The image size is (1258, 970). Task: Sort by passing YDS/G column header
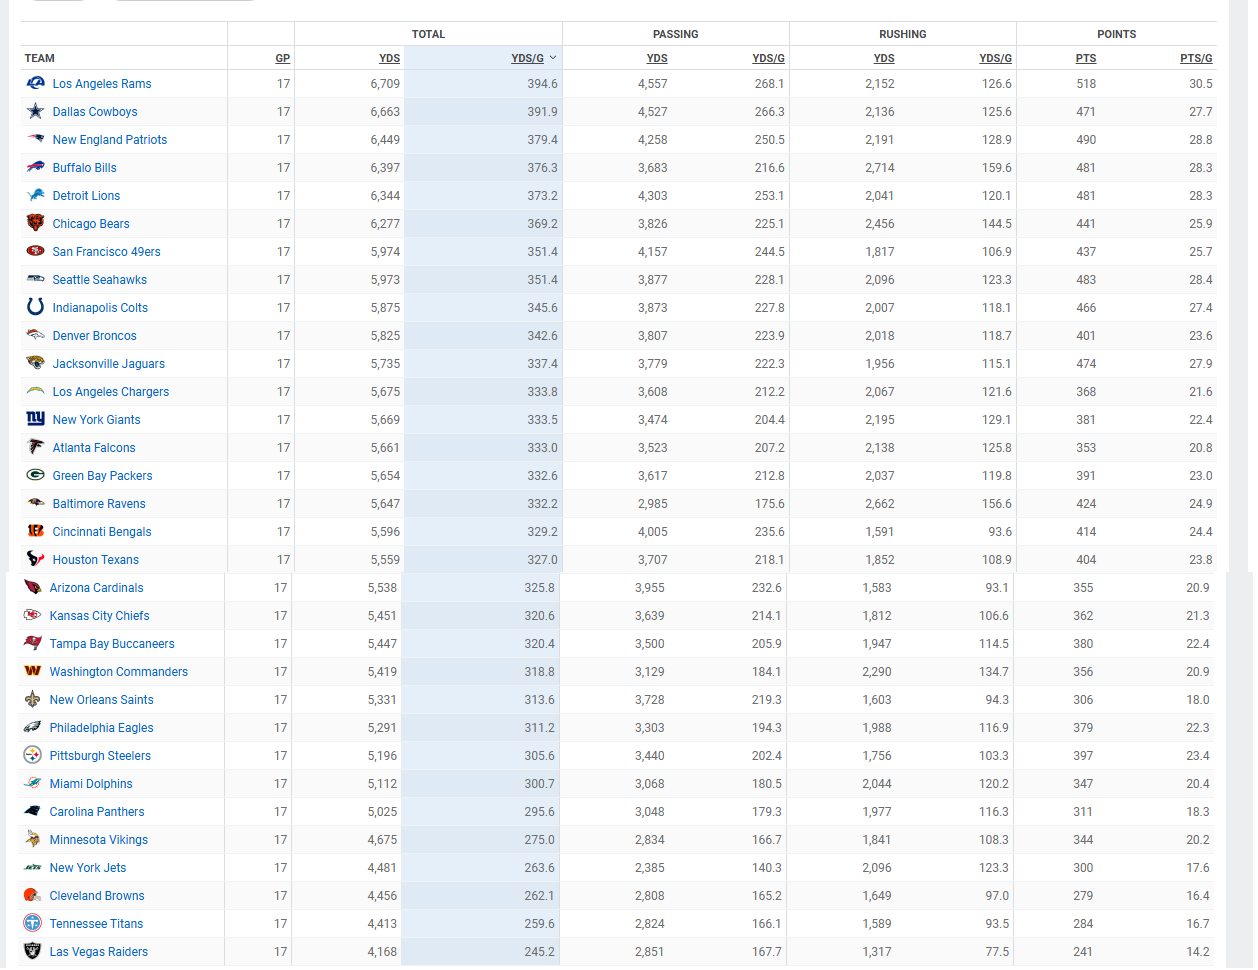[x=768, y=58]
